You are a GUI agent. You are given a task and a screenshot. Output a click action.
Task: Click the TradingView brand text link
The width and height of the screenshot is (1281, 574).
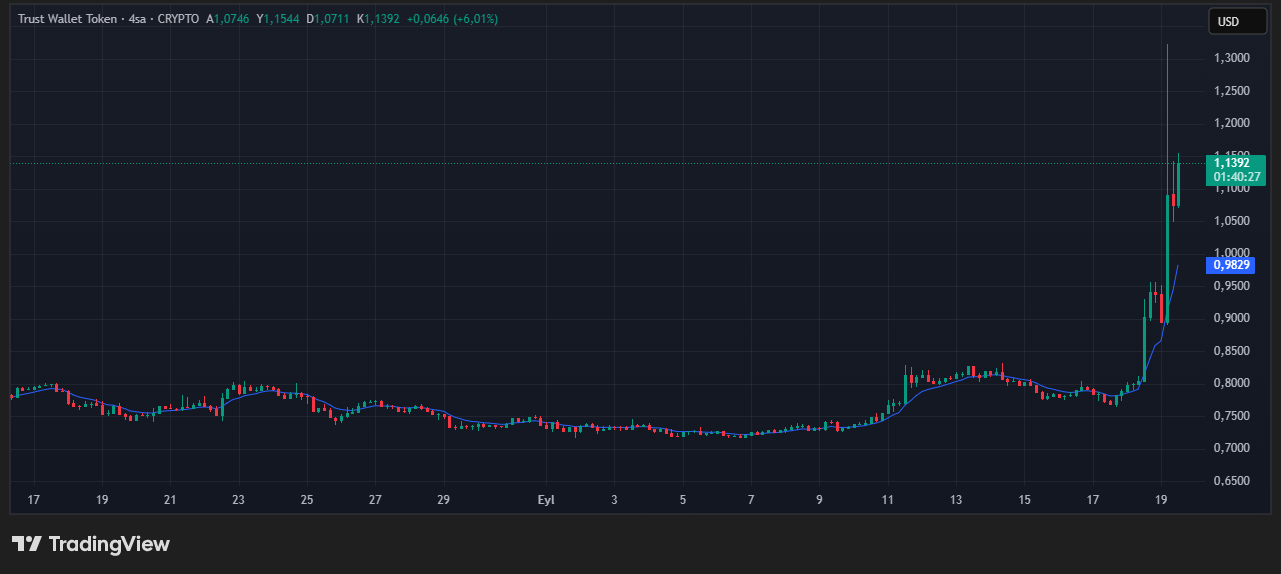coord(109,544)
